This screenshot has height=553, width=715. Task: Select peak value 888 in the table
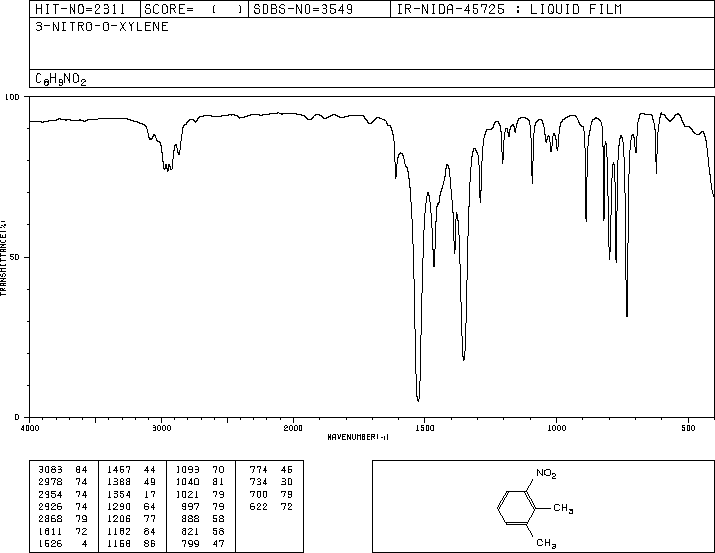click(191, 519)
